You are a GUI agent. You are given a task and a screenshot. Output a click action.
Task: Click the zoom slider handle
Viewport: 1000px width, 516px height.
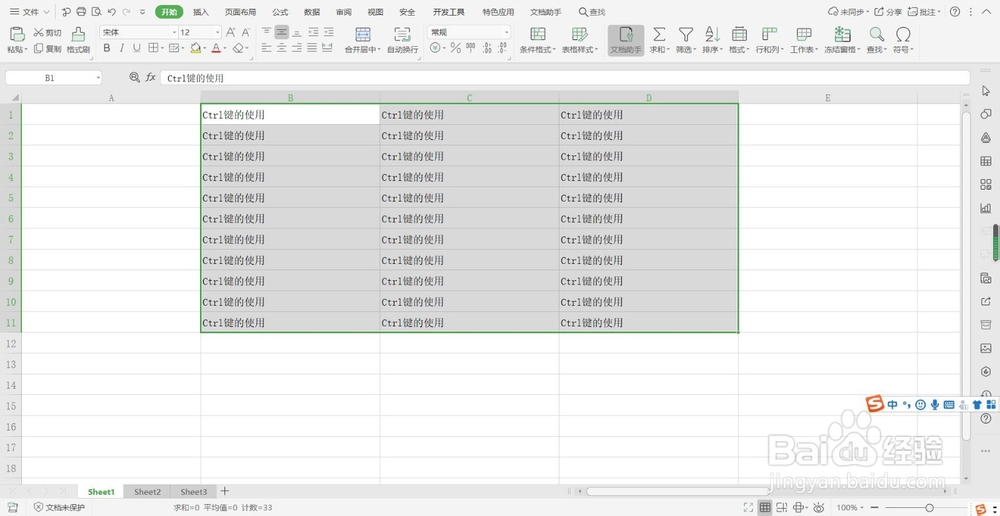pyautogui.click(x=929, y=508)
